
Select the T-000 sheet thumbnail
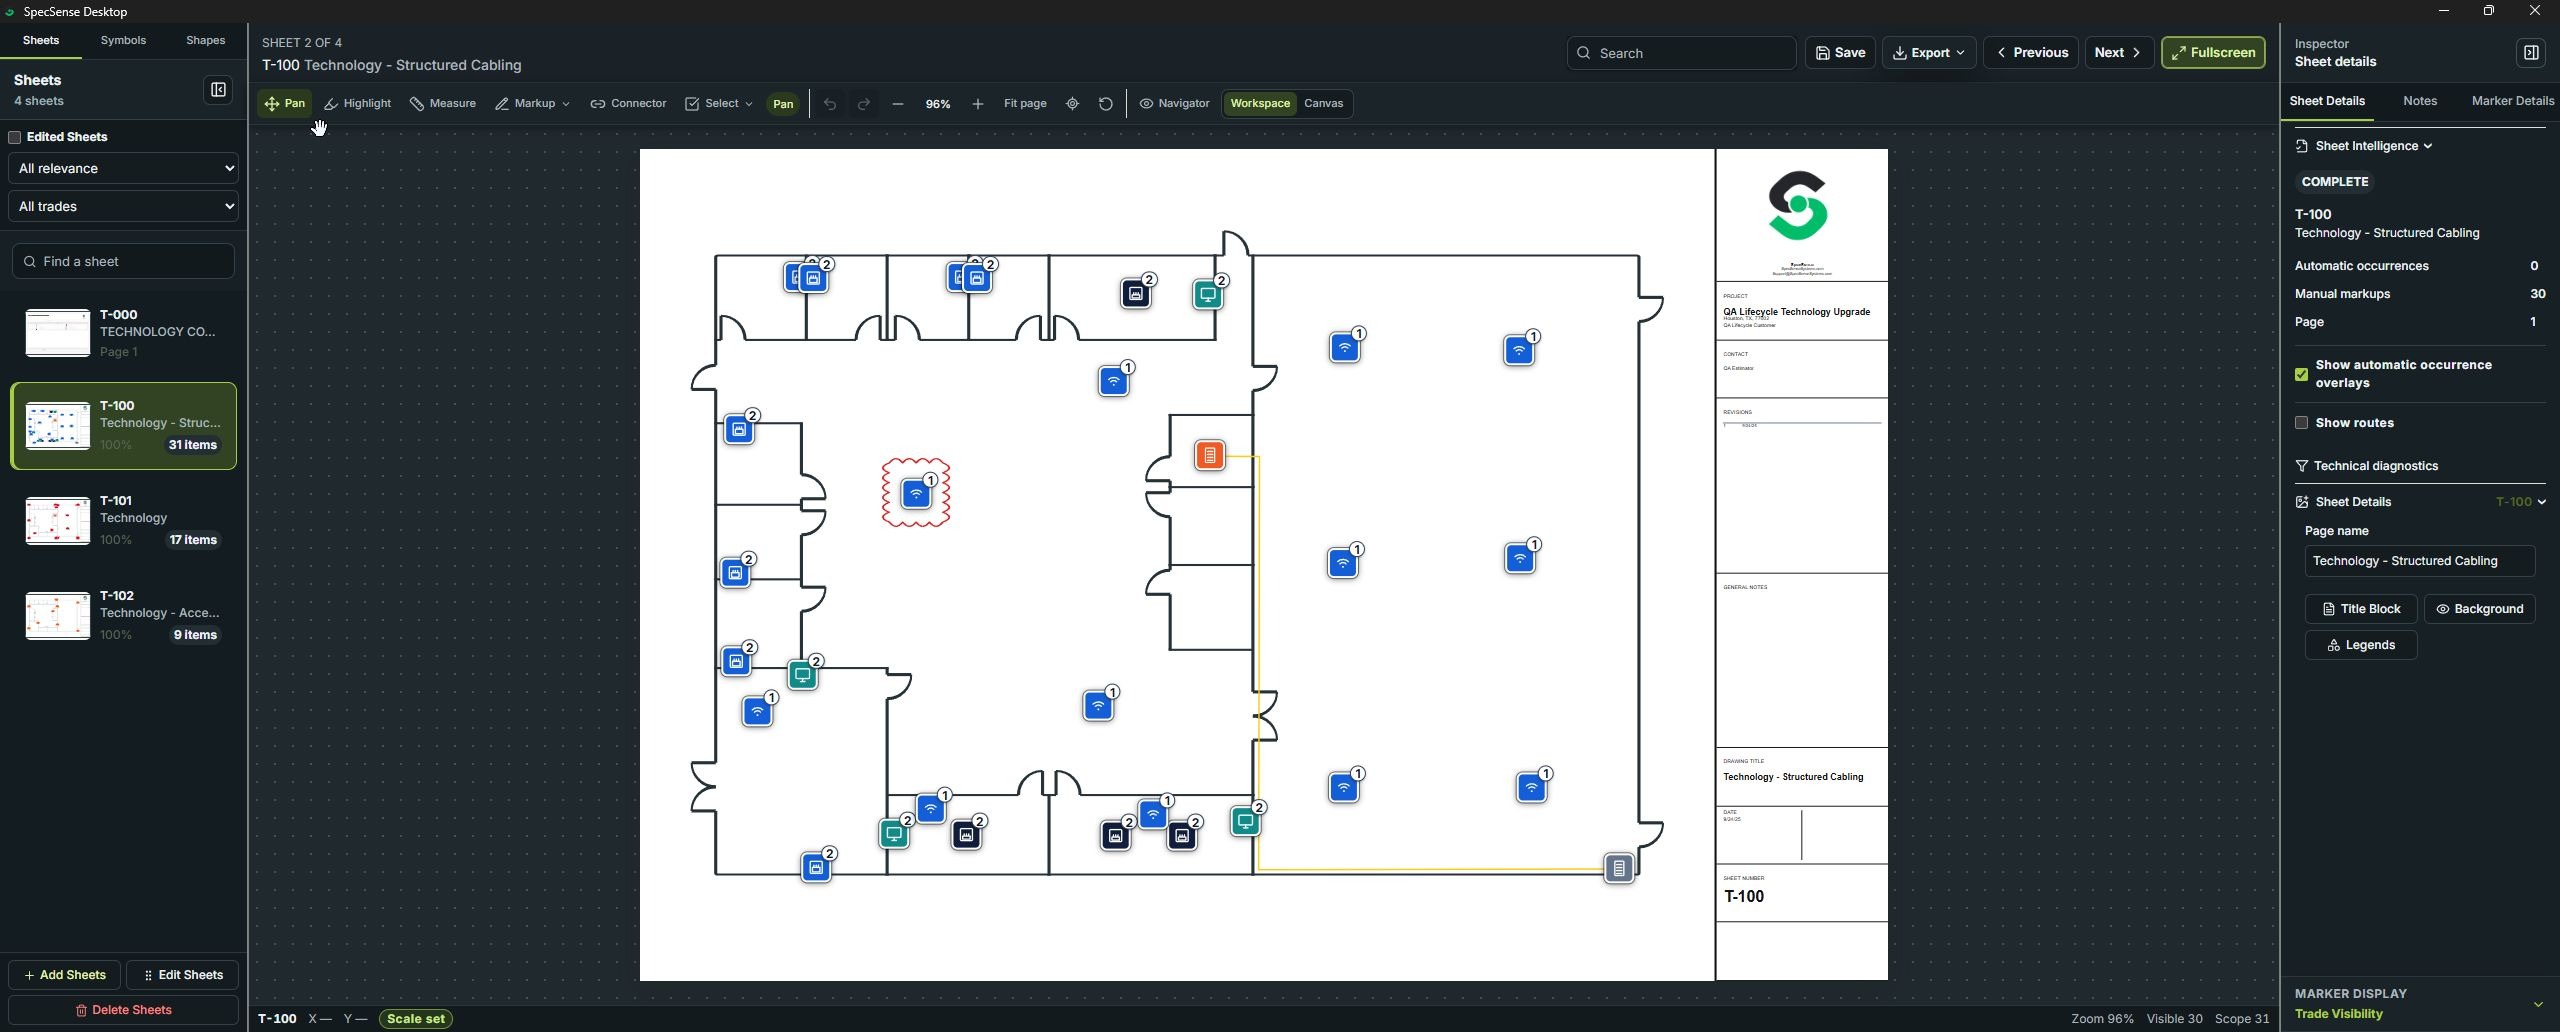57,333
